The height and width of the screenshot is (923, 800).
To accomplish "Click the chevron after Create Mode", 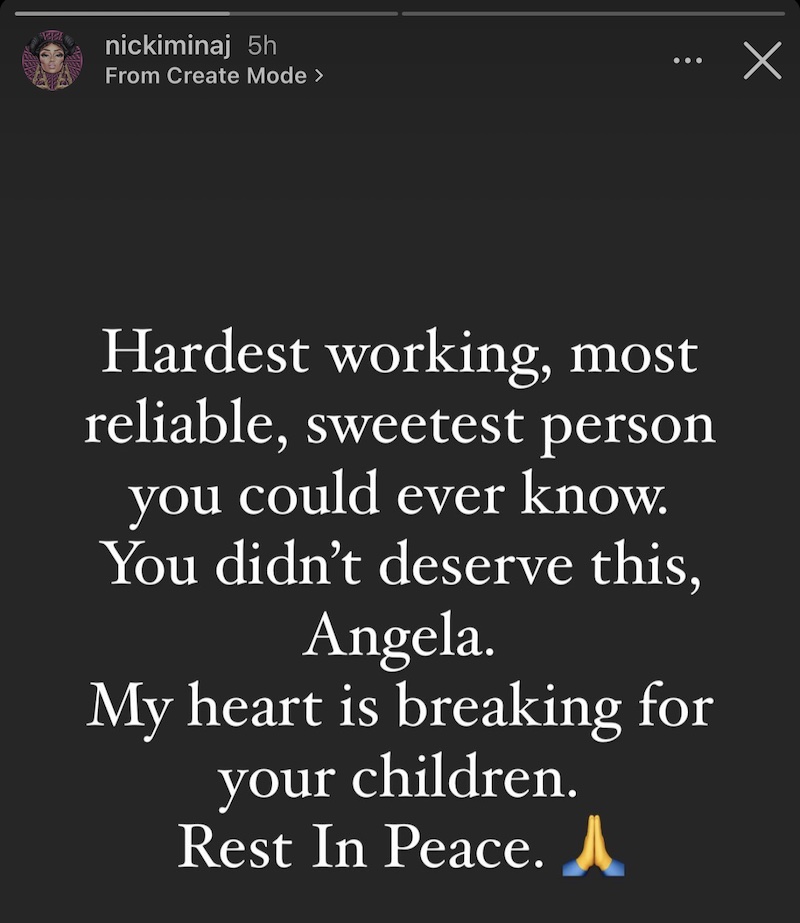I will click(x=318, y=76).
